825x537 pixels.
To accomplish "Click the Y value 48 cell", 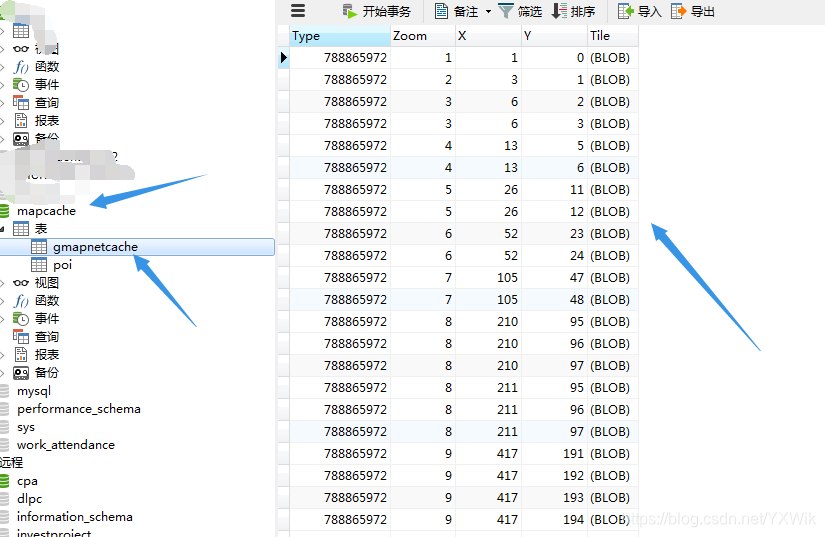I will [x=555, y=299].
